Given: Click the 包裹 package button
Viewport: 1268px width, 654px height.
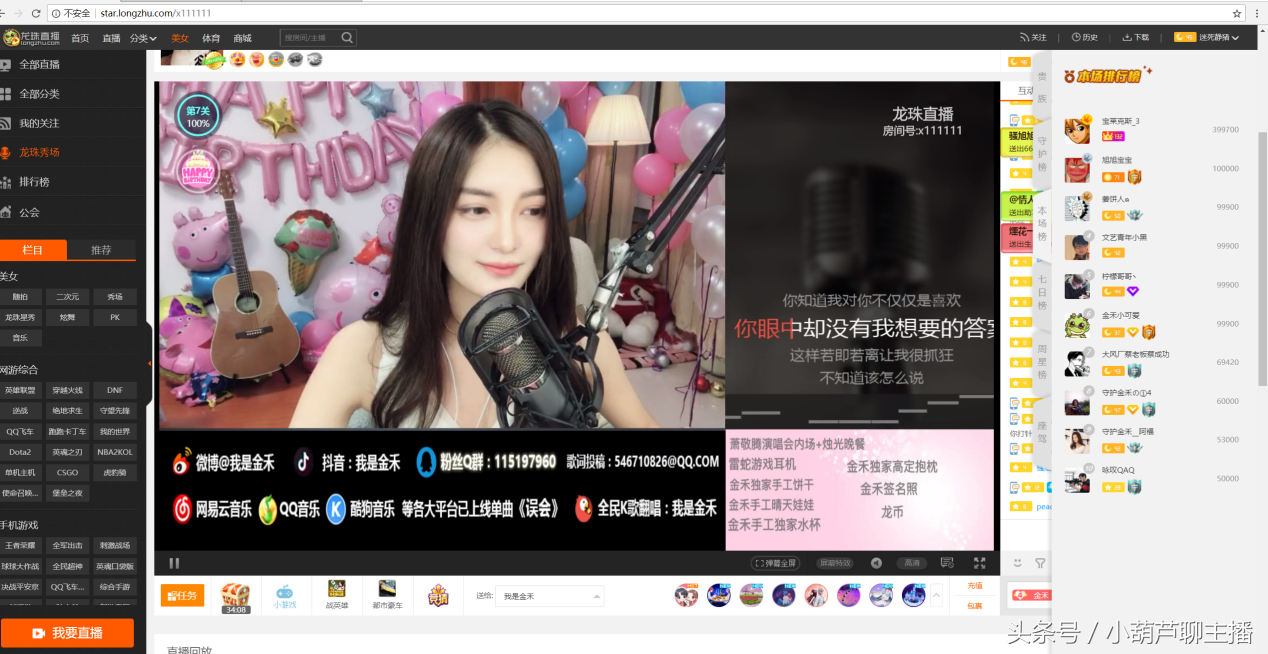Looking at the screenshot, I should [x=975, y=606].
